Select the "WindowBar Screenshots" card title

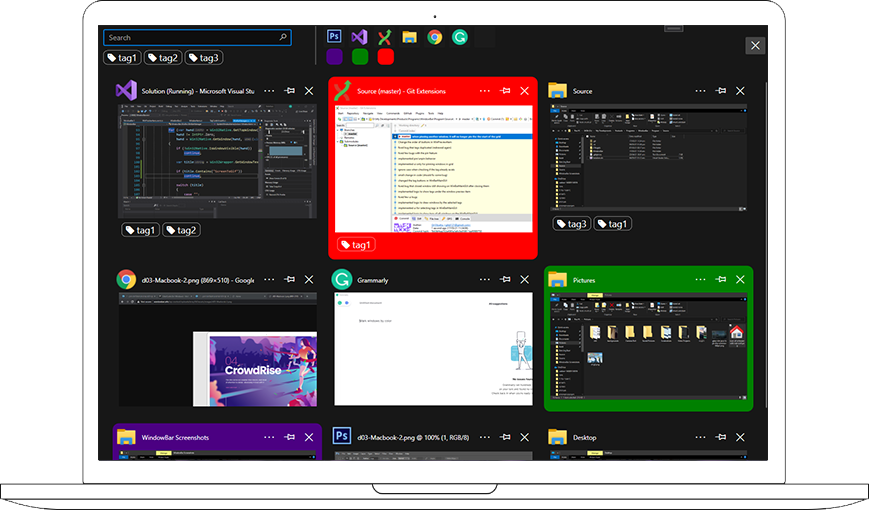(175, 437)
